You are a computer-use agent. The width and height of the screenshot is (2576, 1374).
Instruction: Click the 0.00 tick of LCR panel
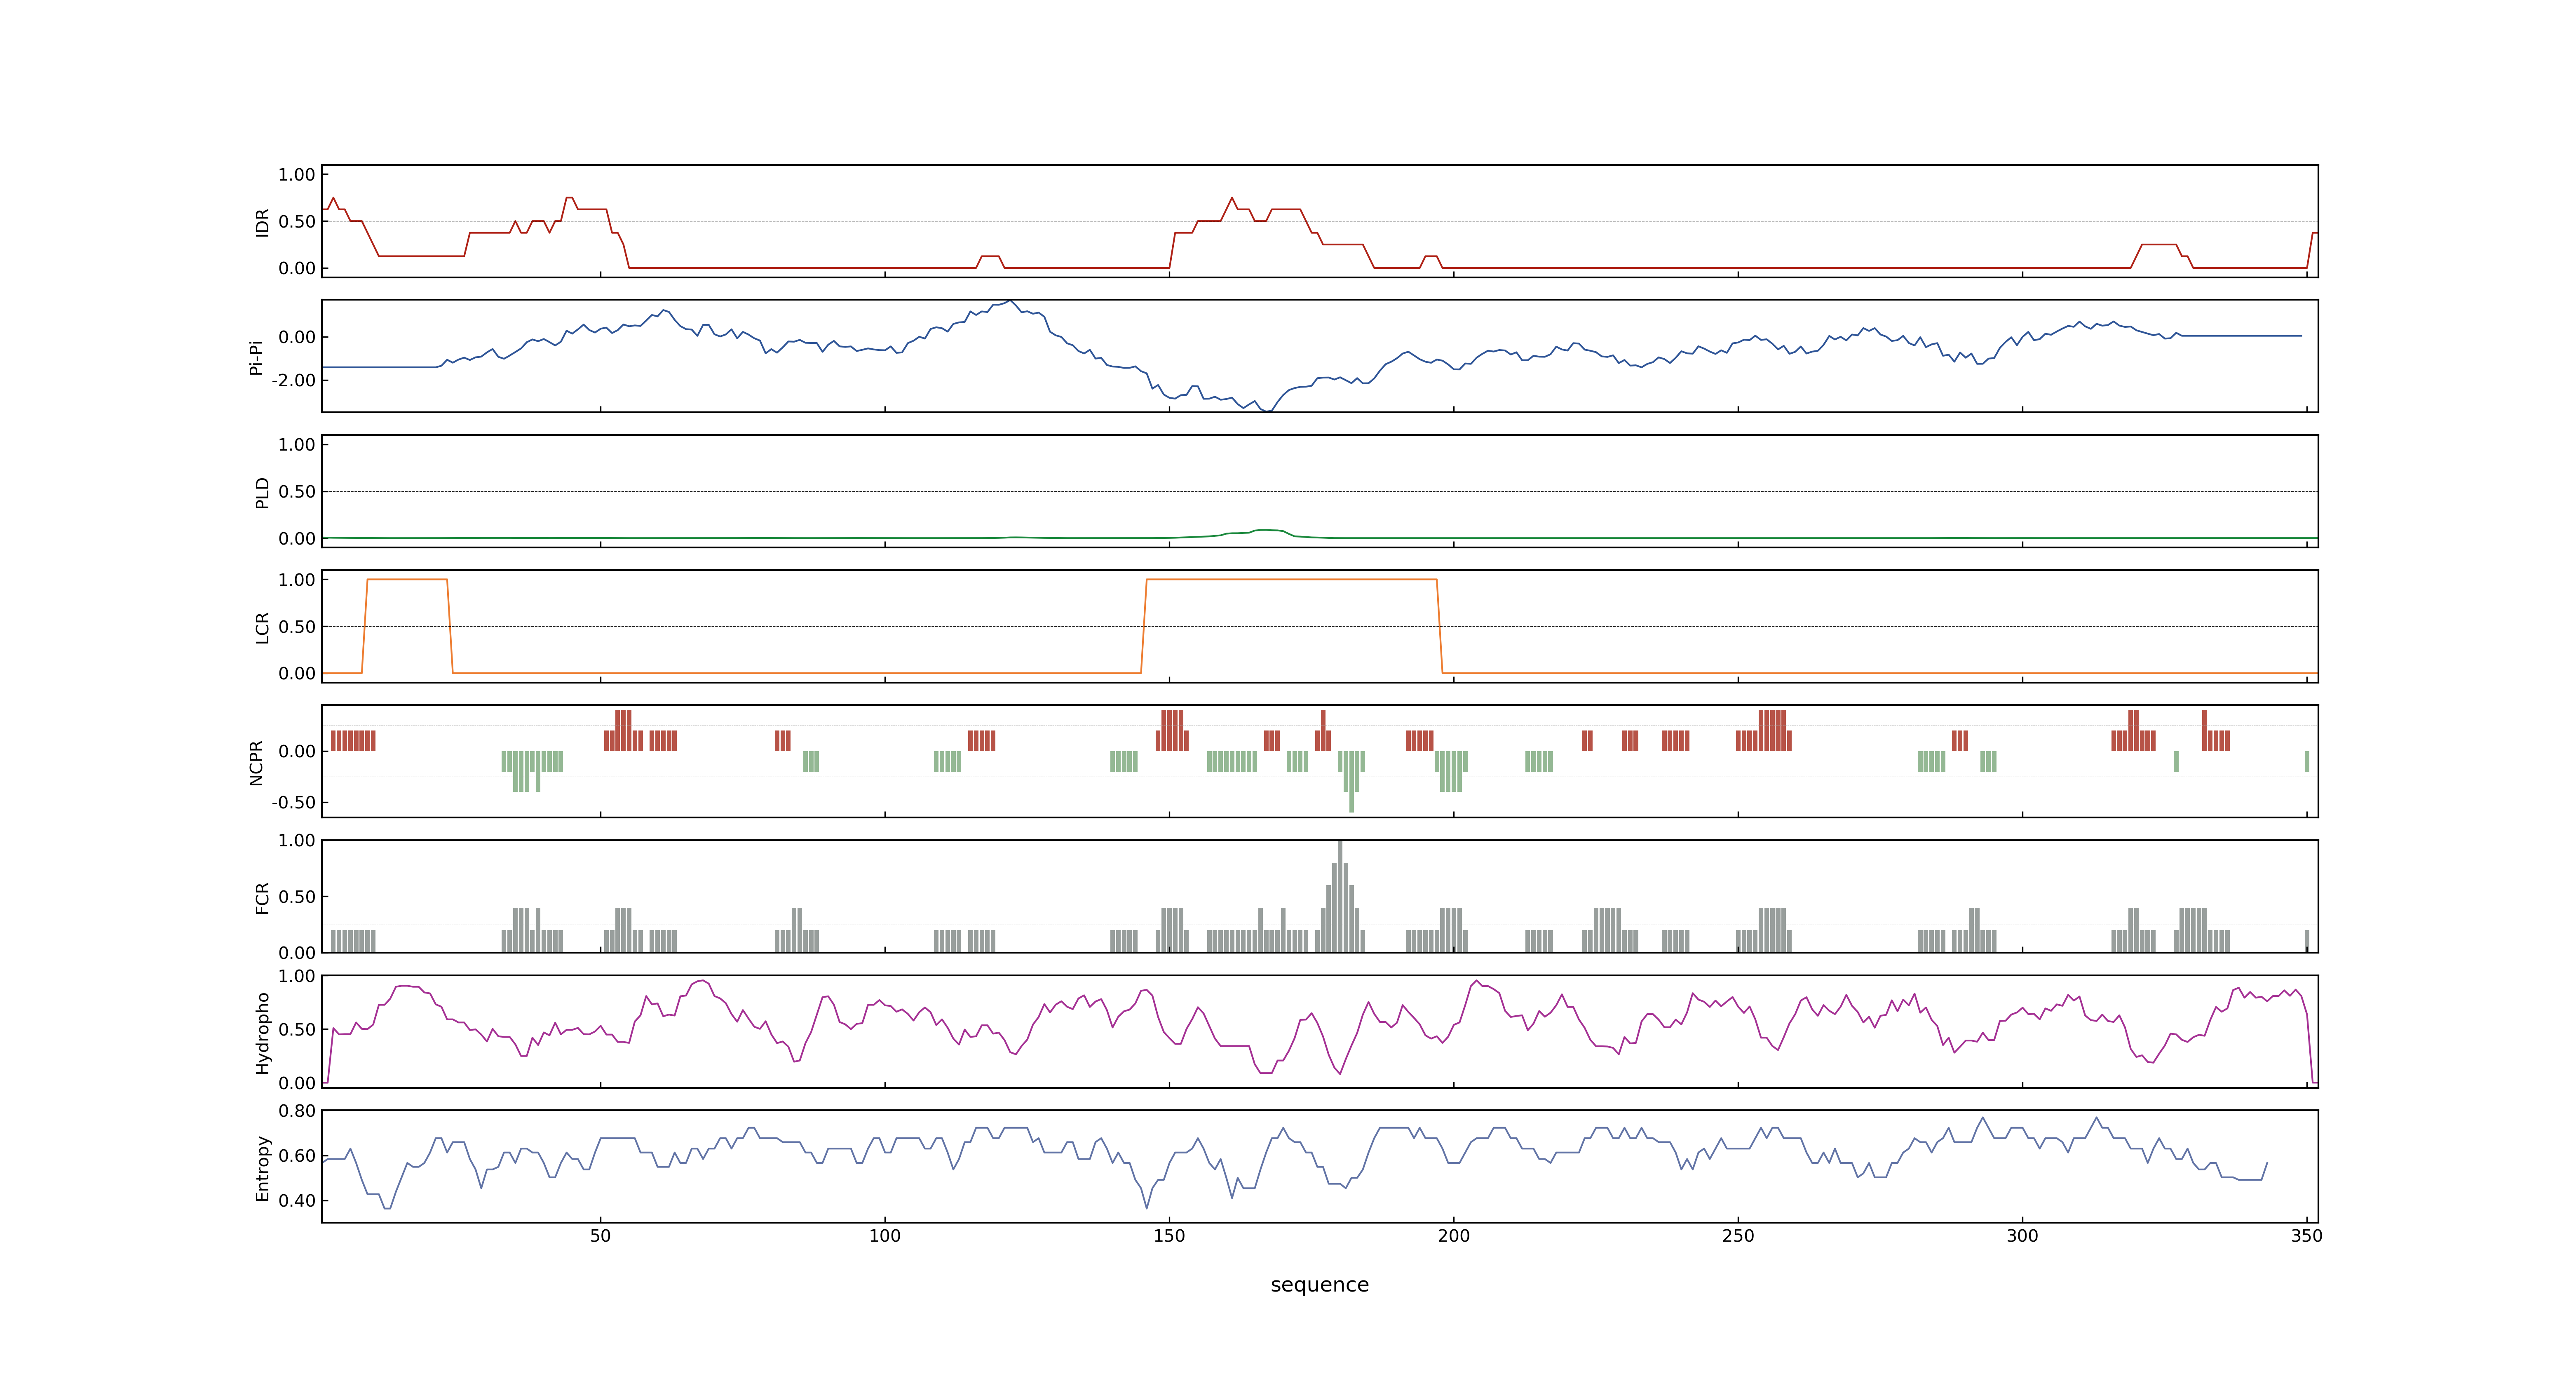coord(297,674)
